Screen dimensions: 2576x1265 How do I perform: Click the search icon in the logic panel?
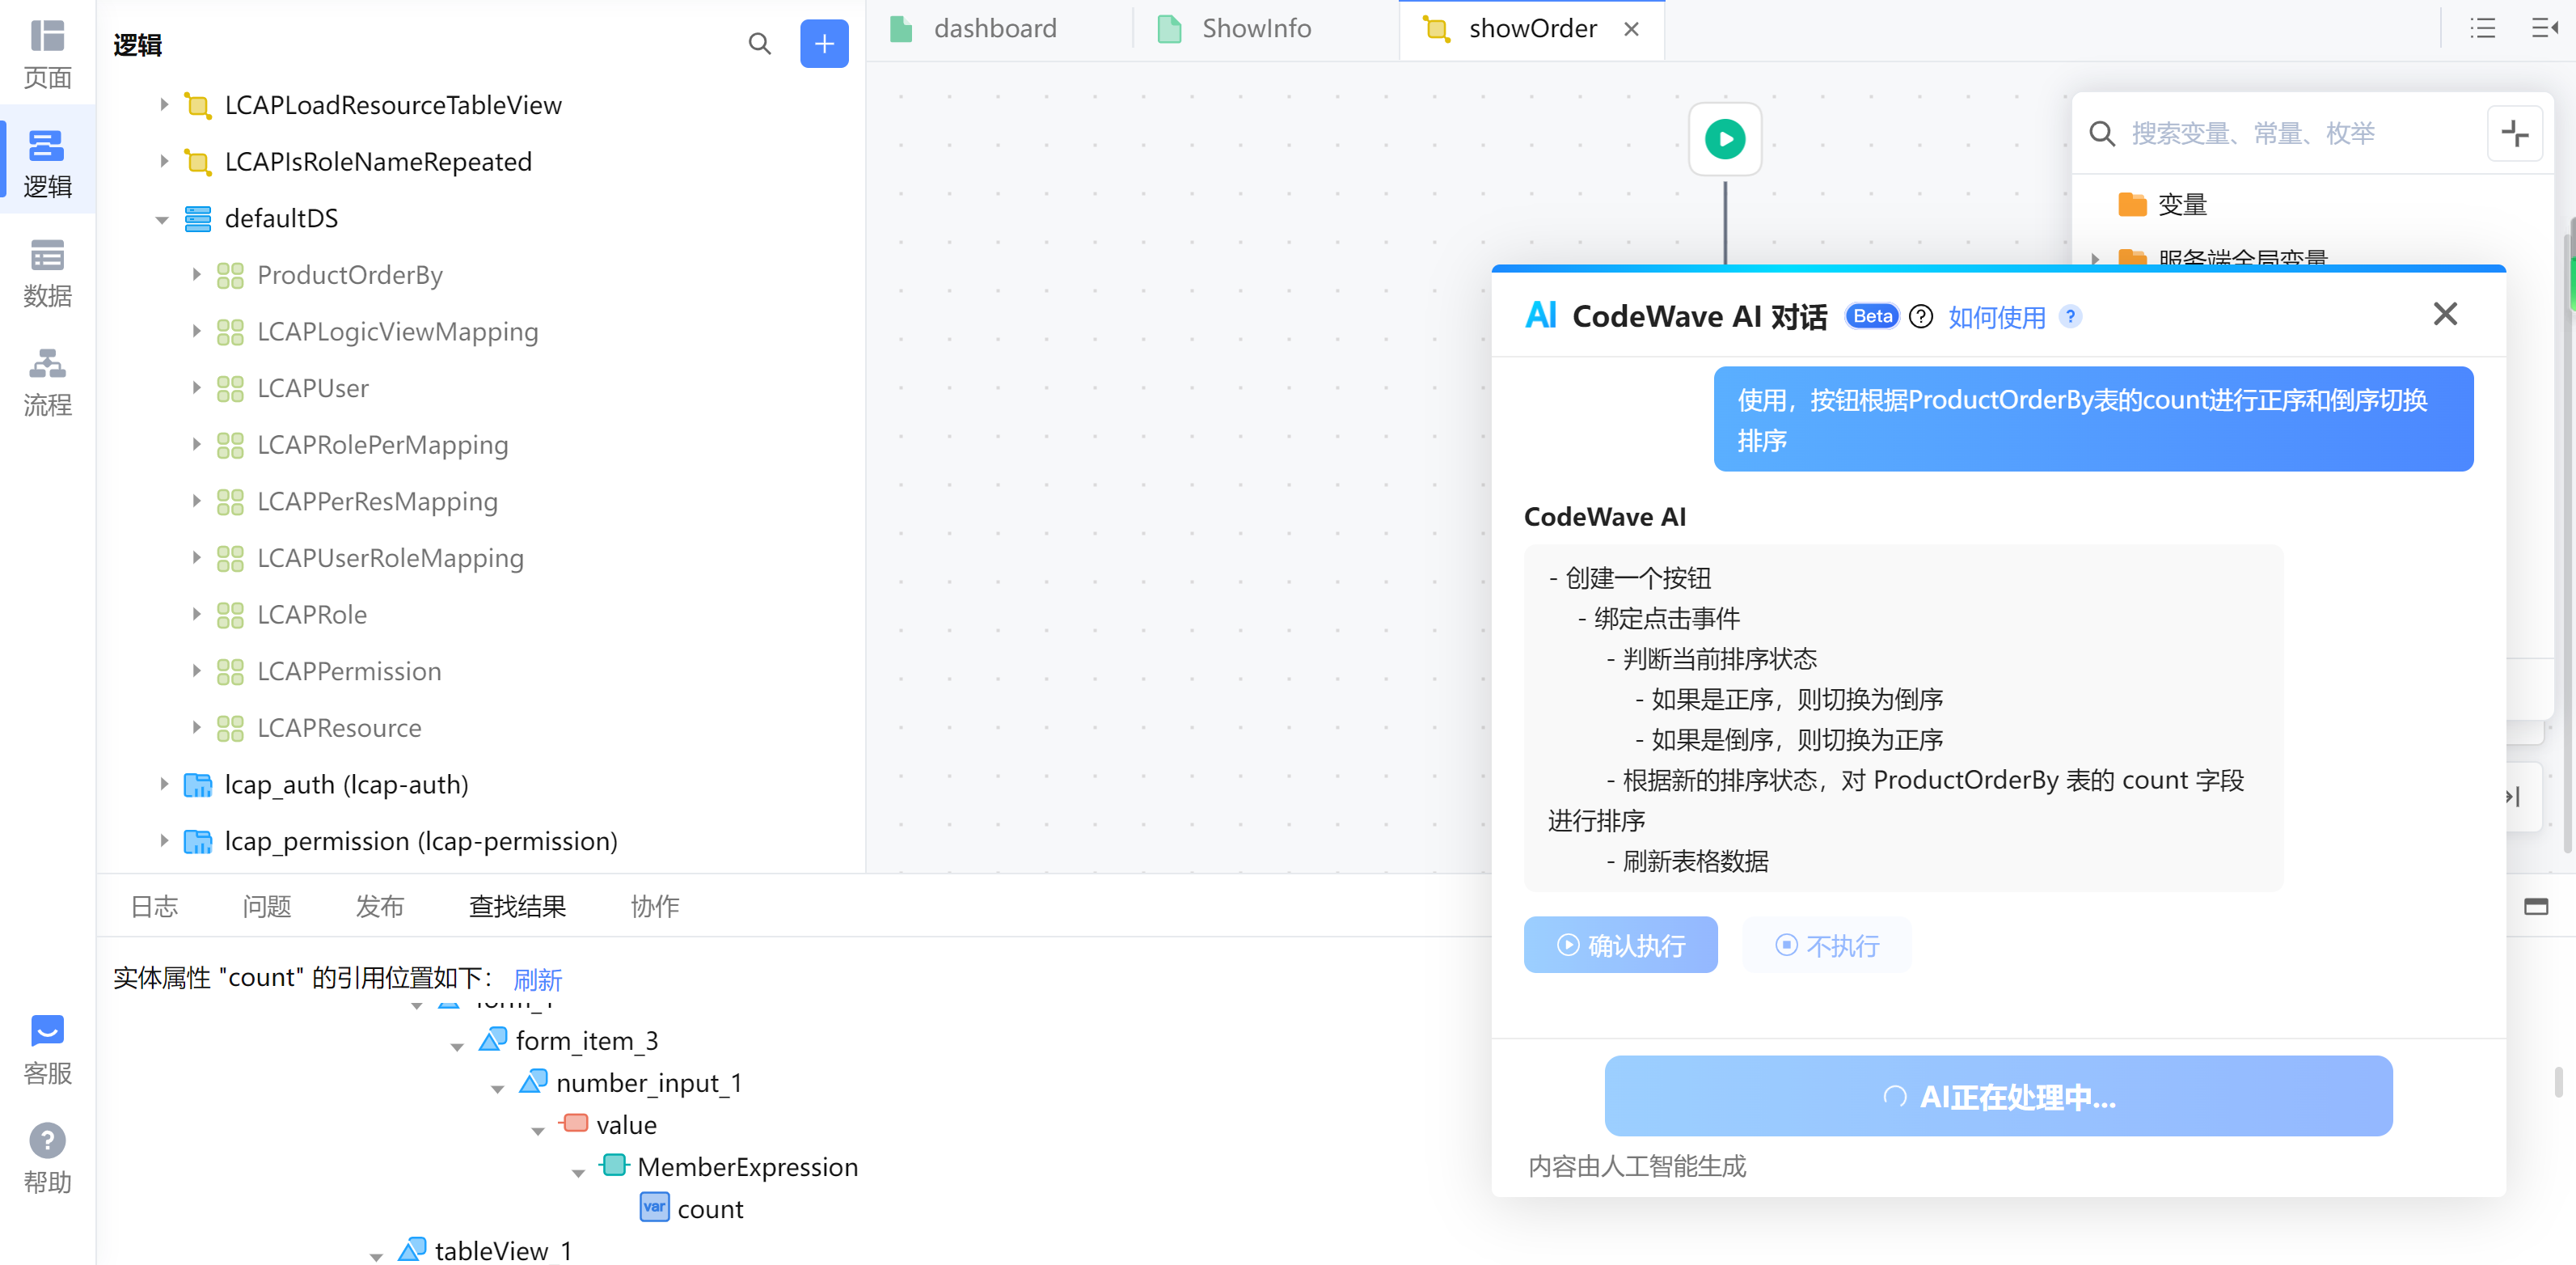click(760, 44)
